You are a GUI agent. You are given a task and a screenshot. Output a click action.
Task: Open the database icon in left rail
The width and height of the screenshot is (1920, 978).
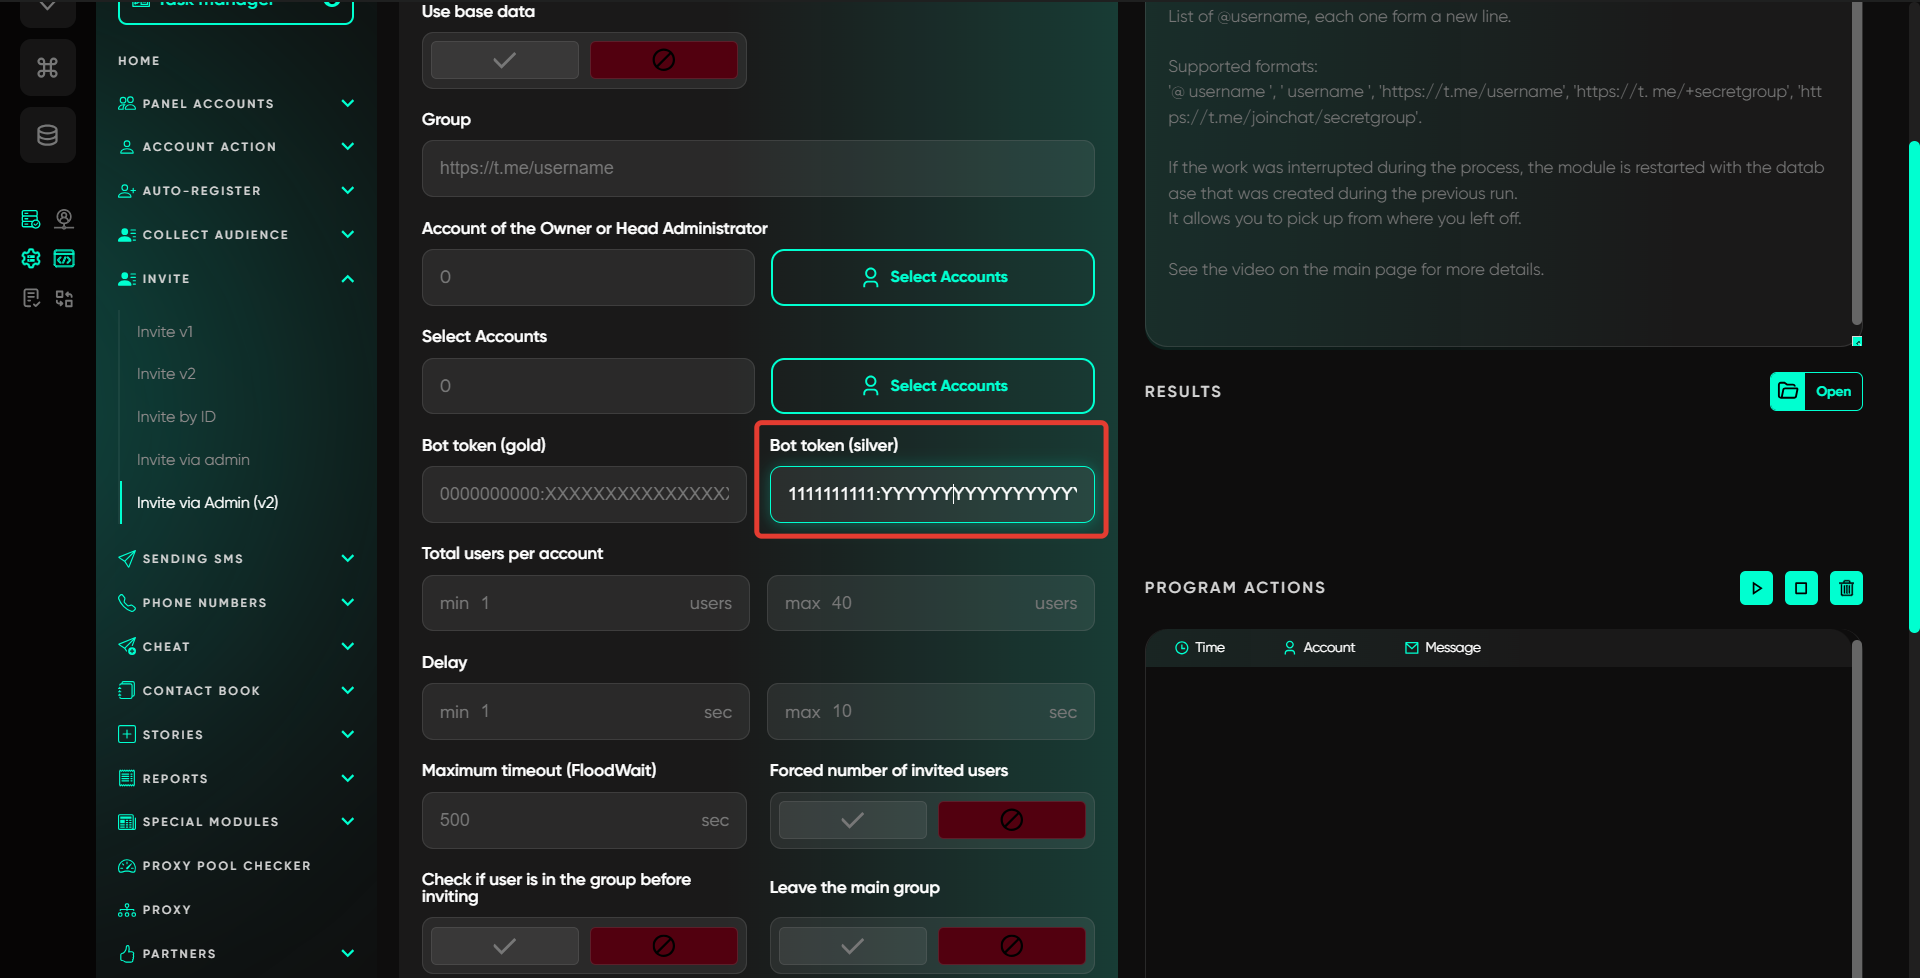(x=47, y=135)
